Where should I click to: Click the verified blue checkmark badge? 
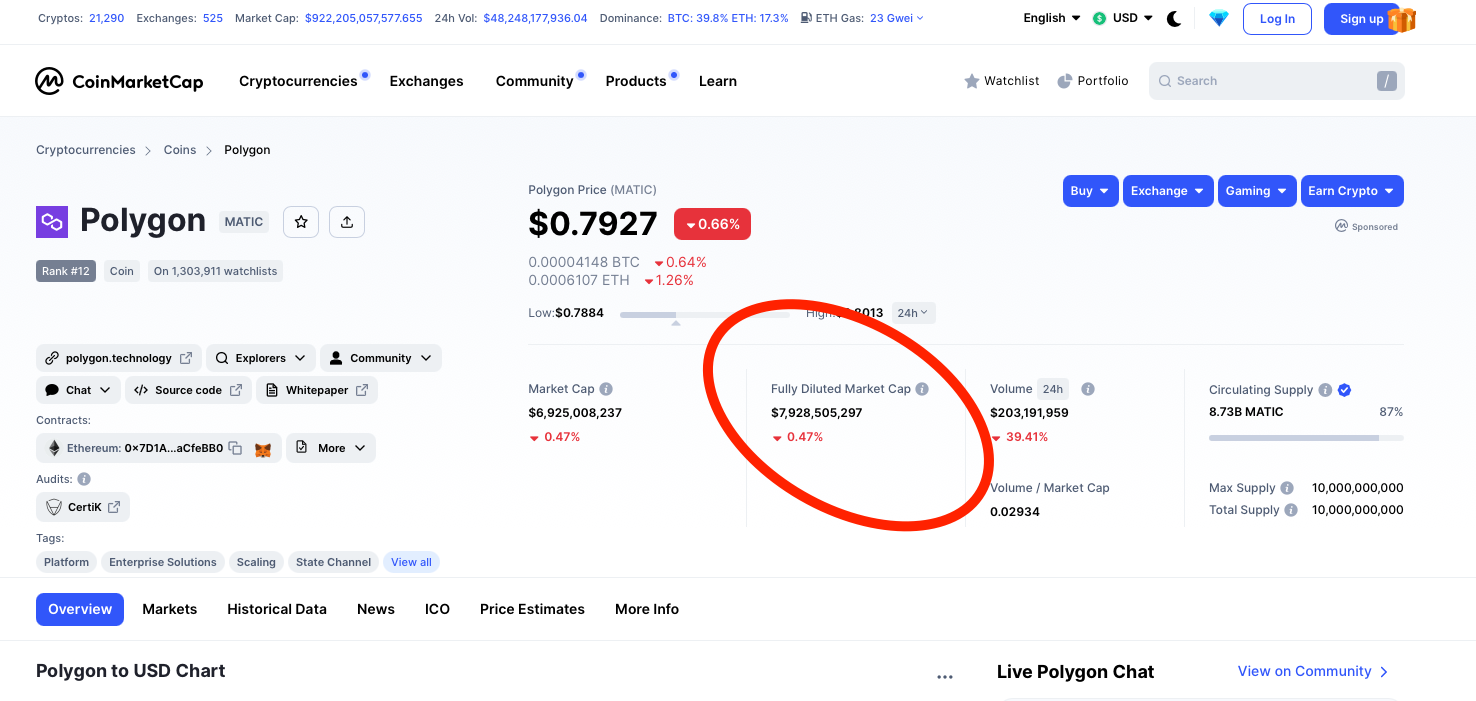1345,390
